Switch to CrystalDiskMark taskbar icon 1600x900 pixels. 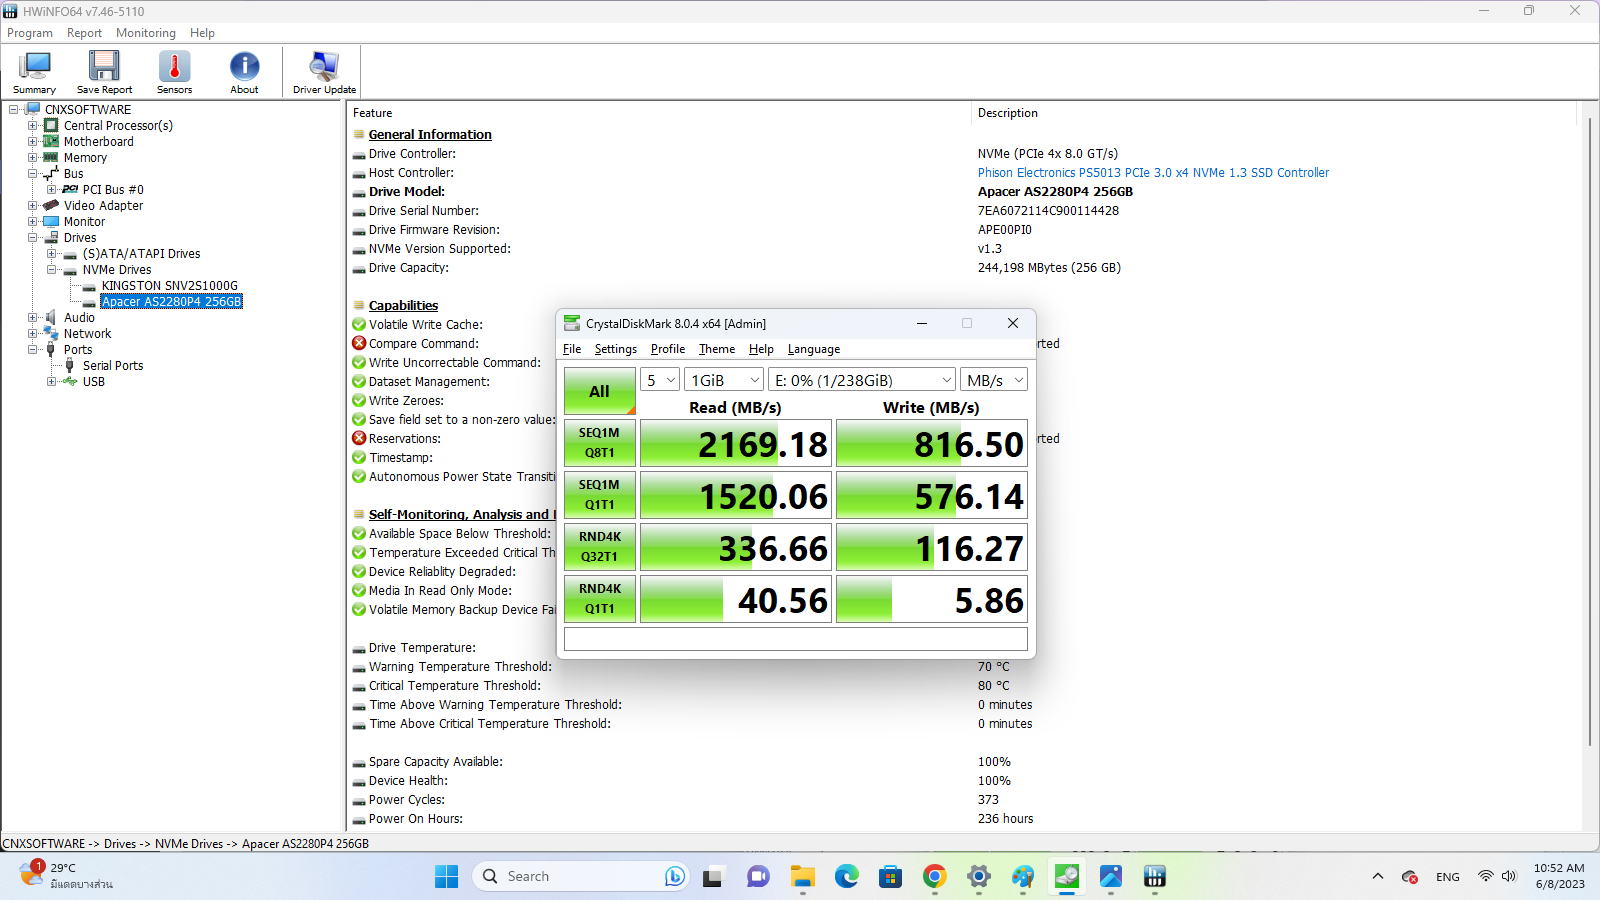1067,877
